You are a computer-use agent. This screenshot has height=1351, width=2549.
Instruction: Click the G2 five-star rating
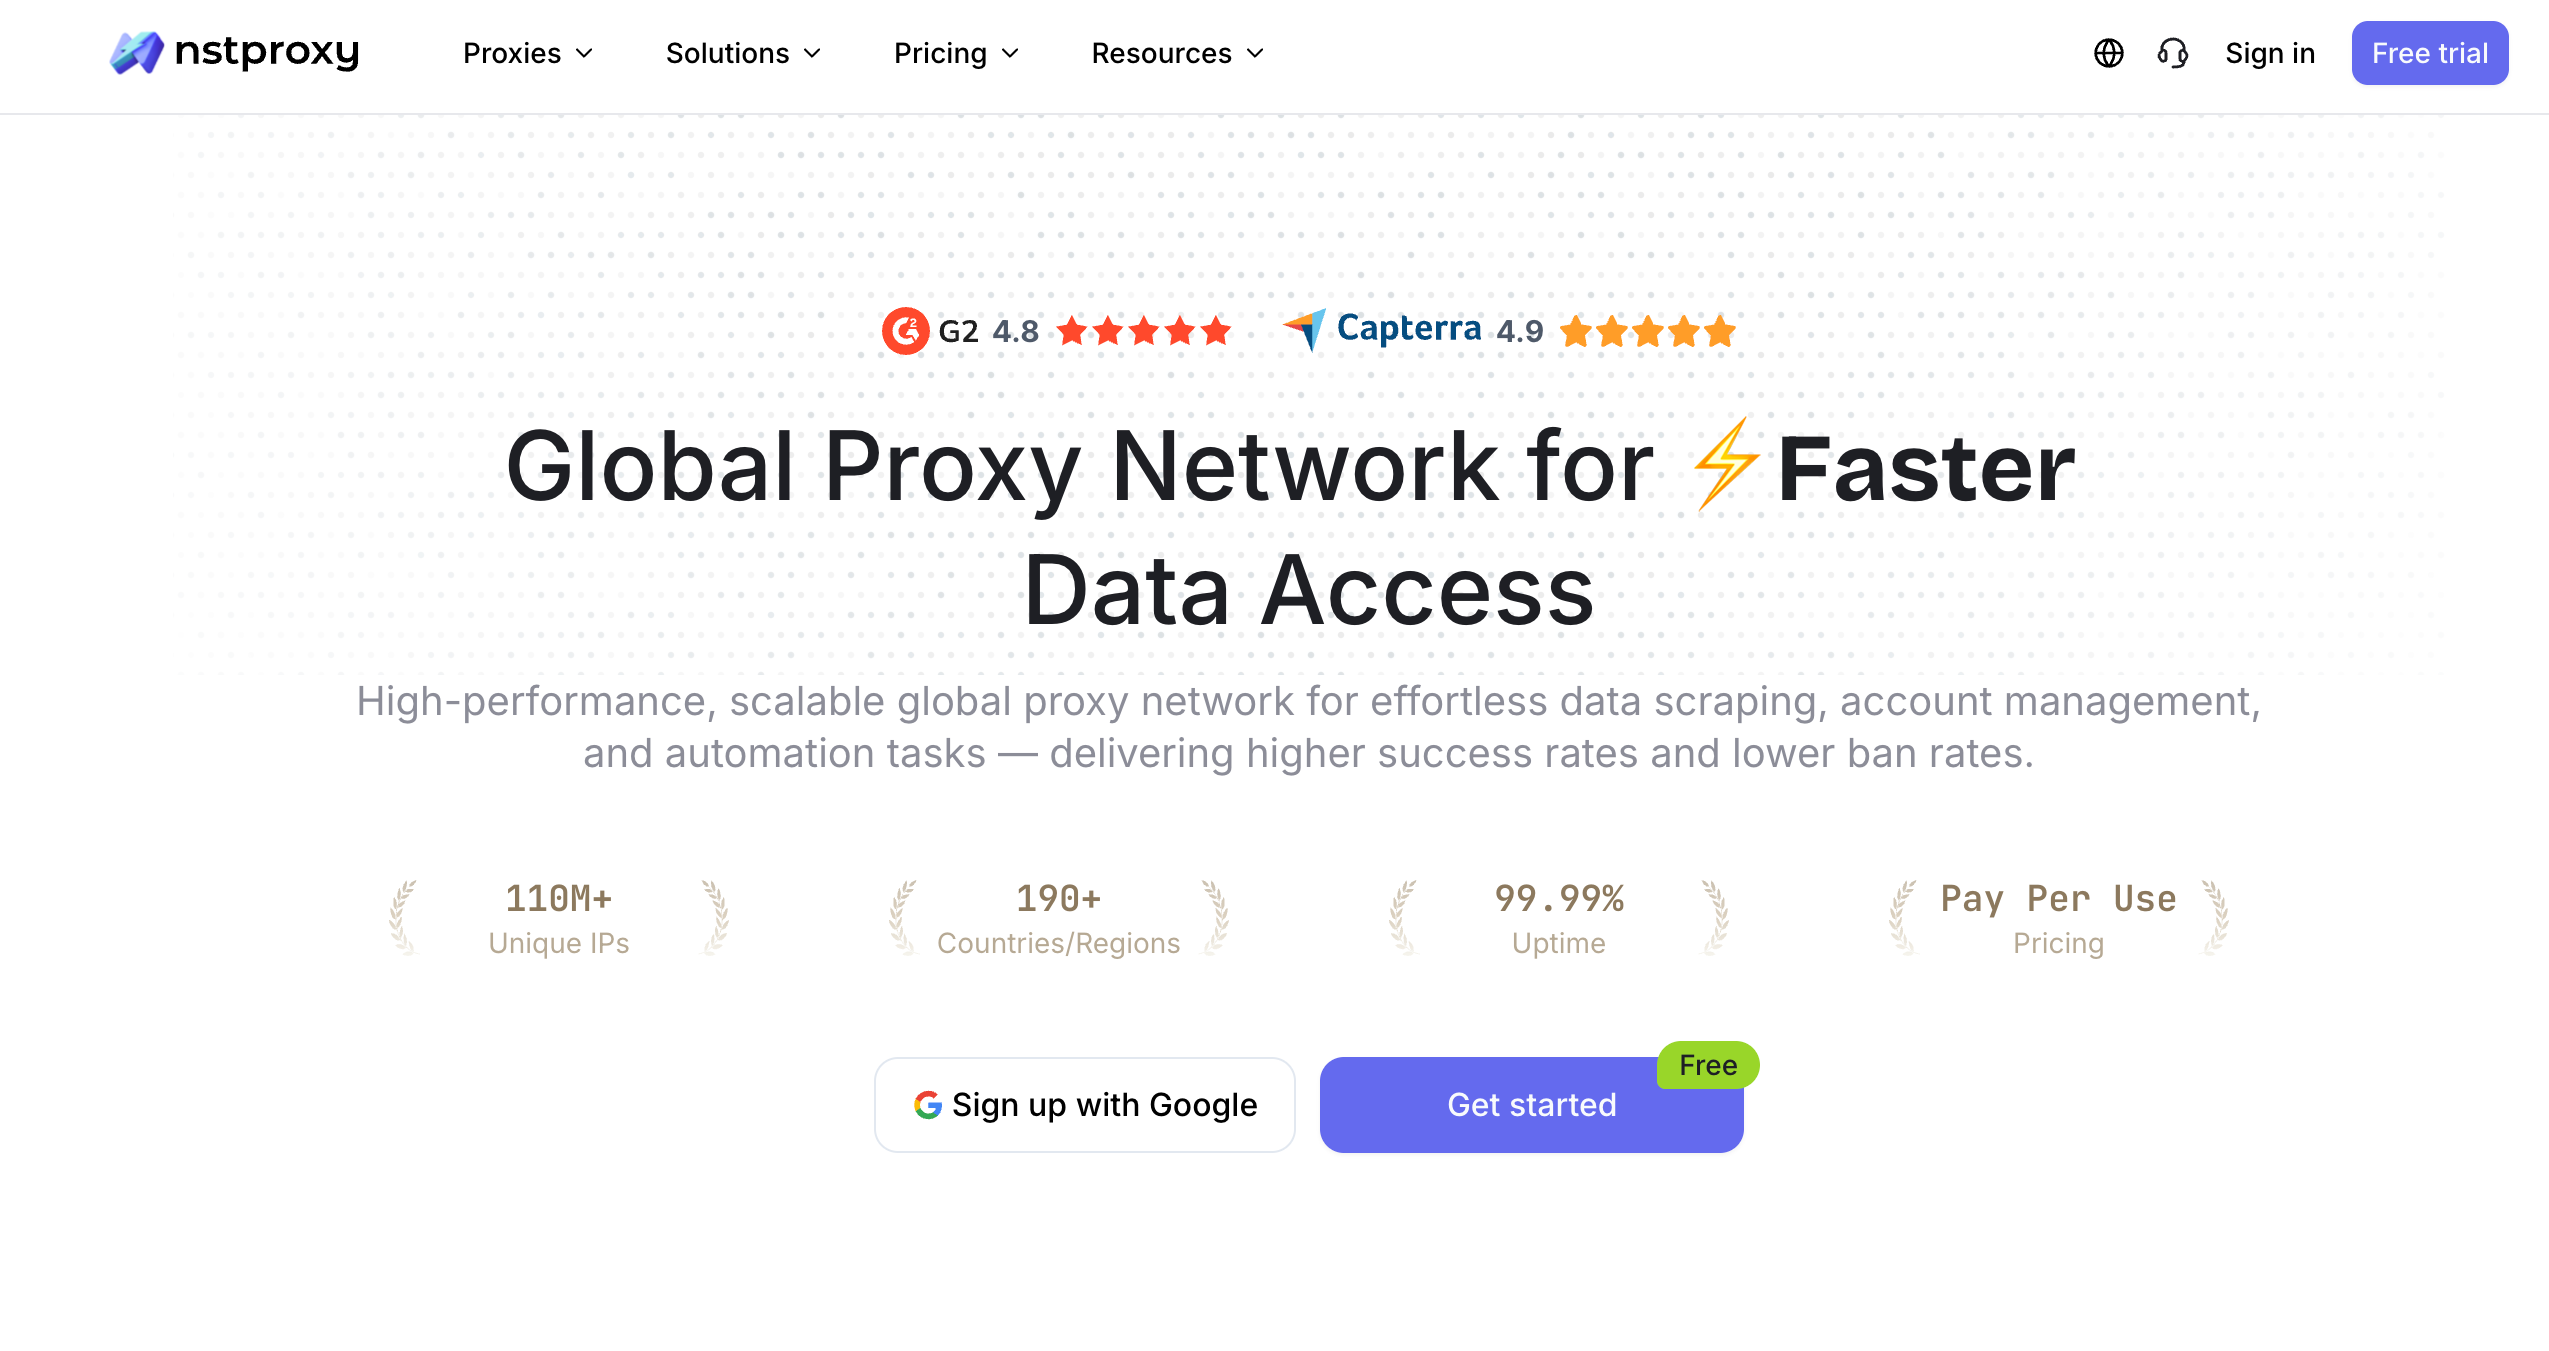click(x=1144, y=331)
